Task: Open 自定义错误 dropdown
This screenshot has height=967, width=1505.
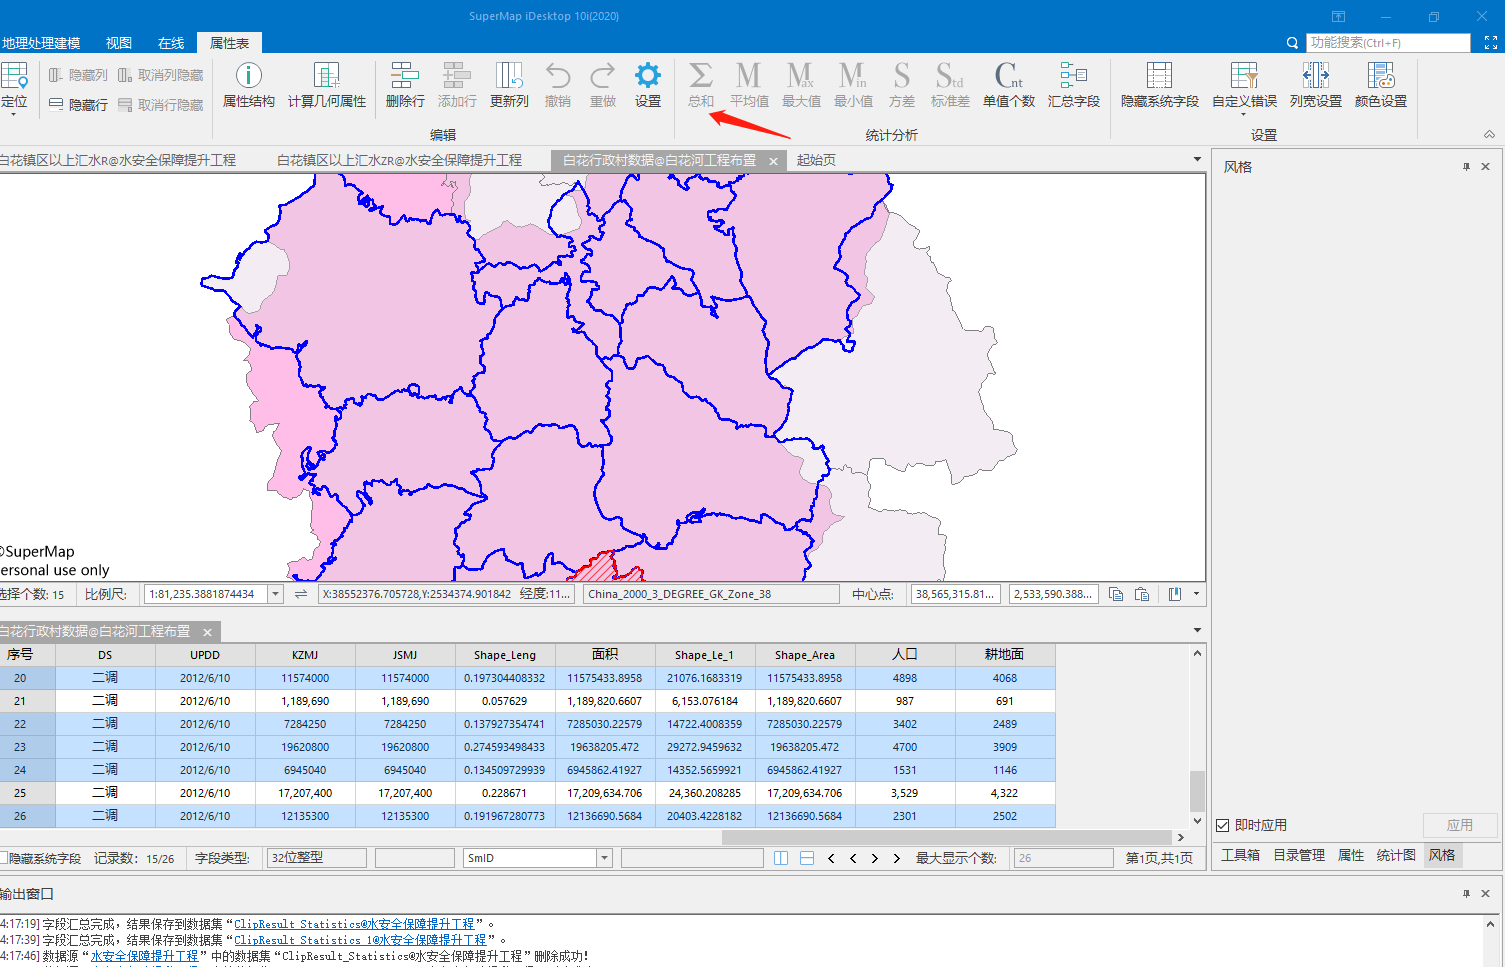Action: (1244, 113)
